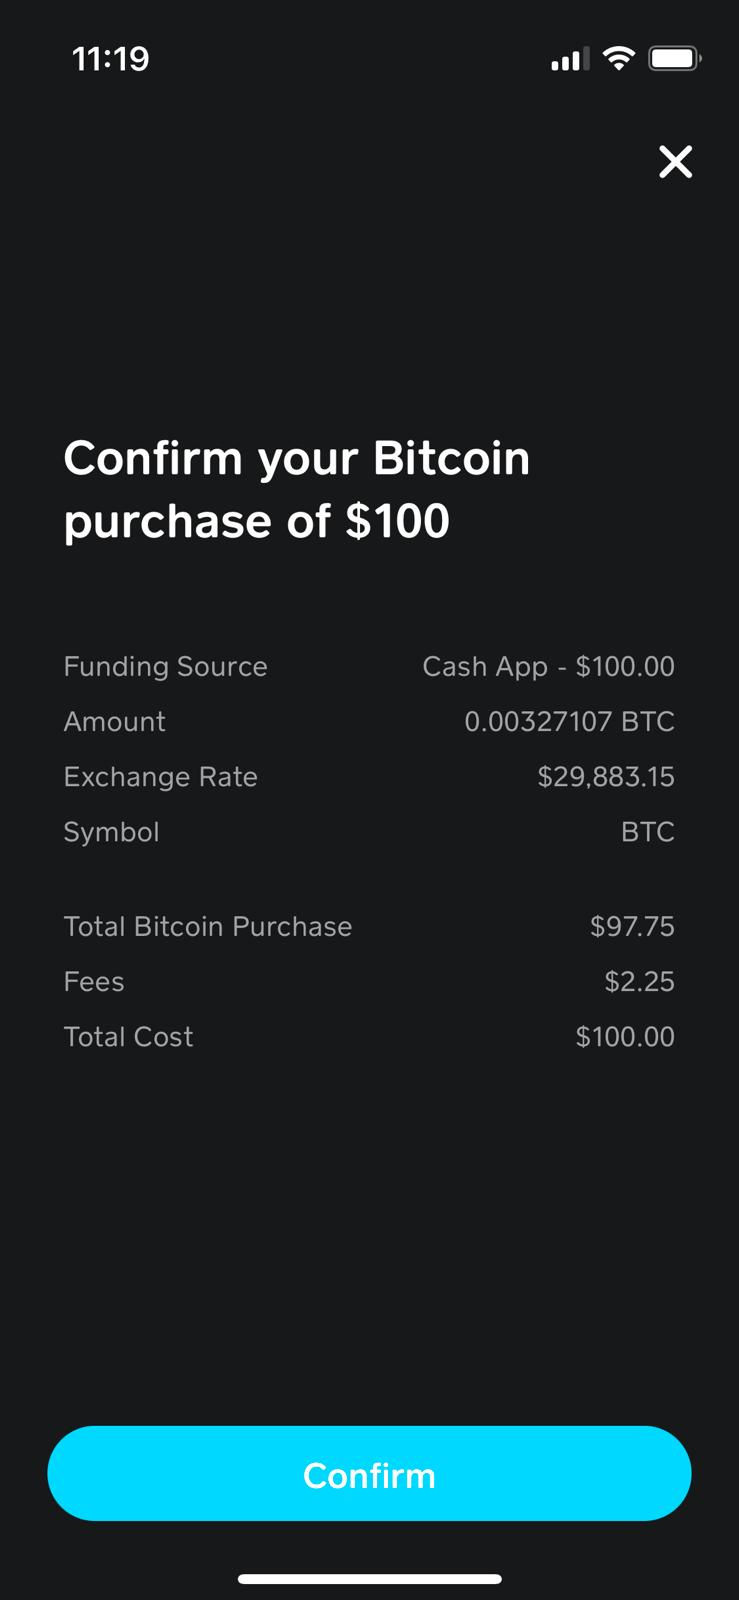Tap the Confirm your Bitcoin purchase heading

point(296,489)
